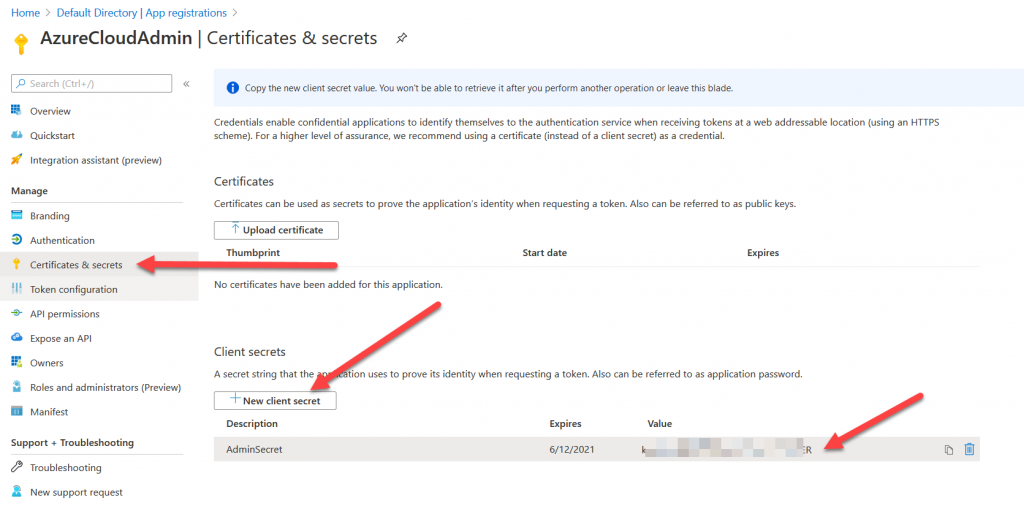Click the pin blade icon beside the title
Screen dimensions: 1024x506
pyautogui.click(x=402, y=39)
